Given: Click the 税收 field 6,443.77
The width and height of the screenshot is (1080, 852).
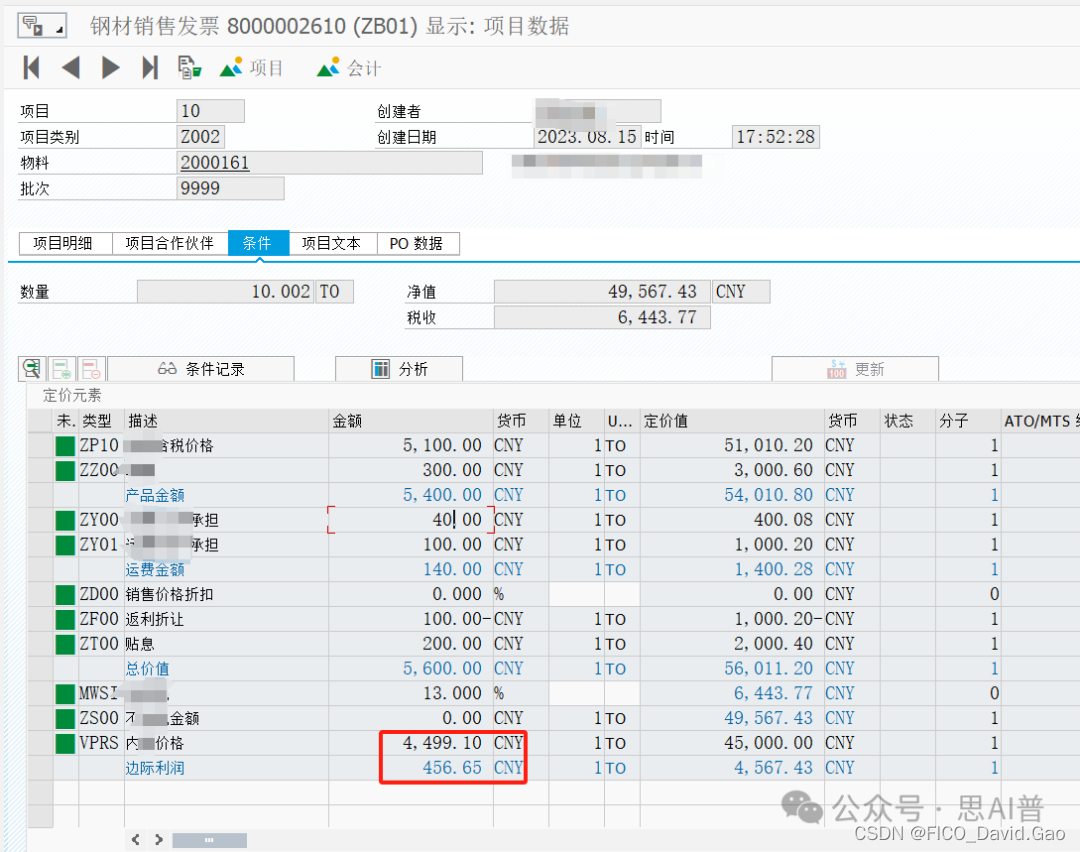Looking at the screenshot, I should pyautogui.click(x=602, y=317).
